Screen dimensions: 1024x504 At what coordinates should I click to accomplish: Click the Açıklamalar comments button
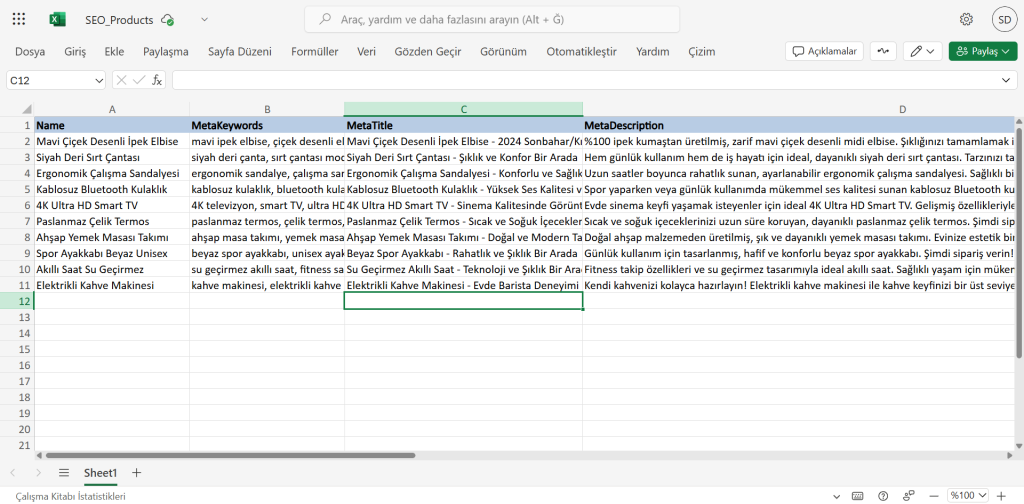pyautogui.click(x=824, y=51)
